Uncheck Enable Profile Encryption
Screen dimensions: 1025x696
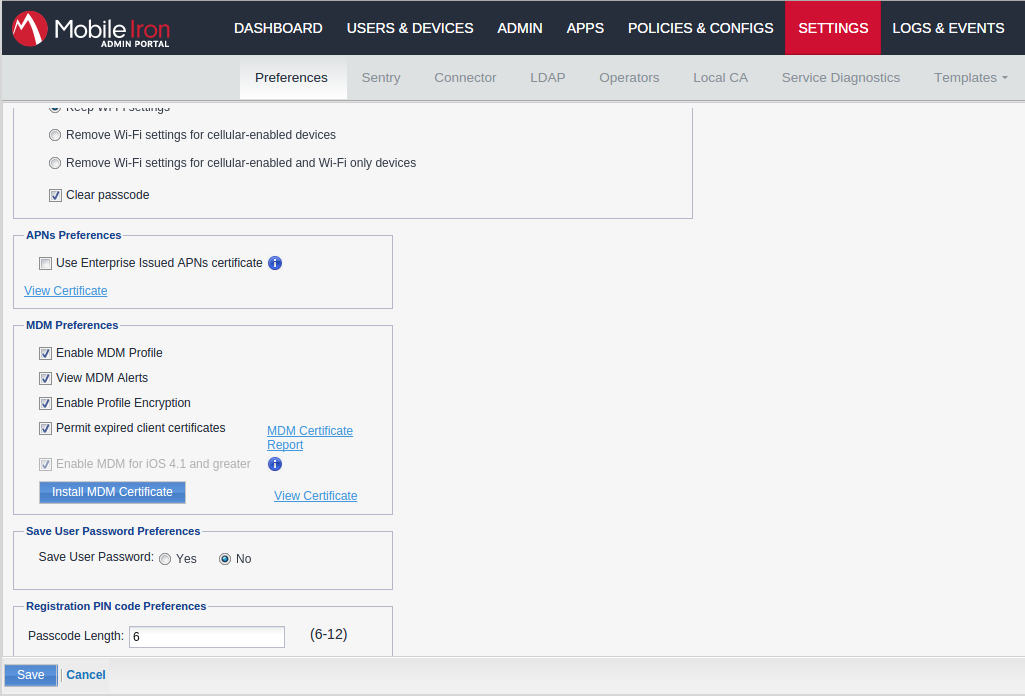point(45,403)
